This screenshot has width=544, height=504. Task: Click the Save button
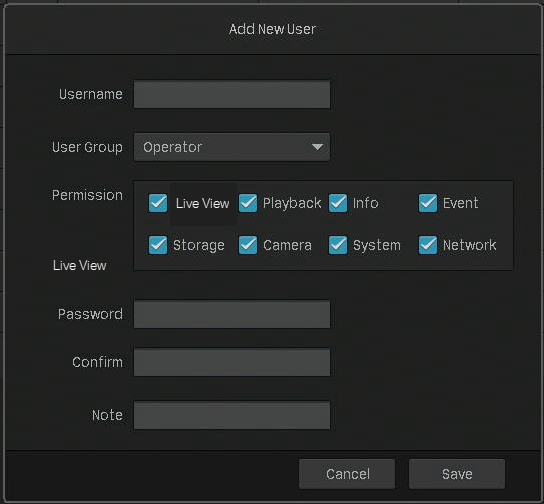point(457,474)
